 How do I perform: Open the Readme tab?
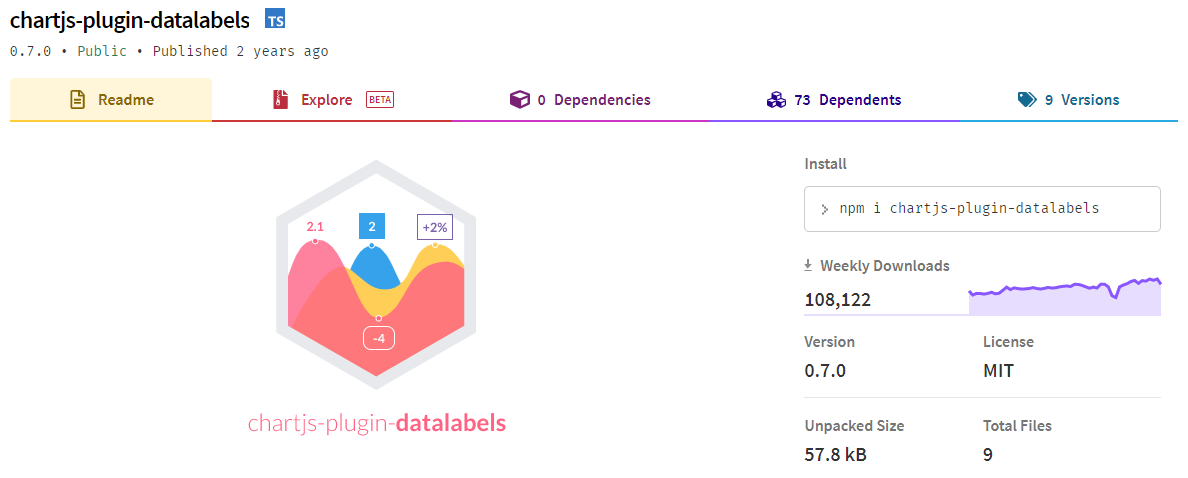pyautogui.click(x=111, y=99)
